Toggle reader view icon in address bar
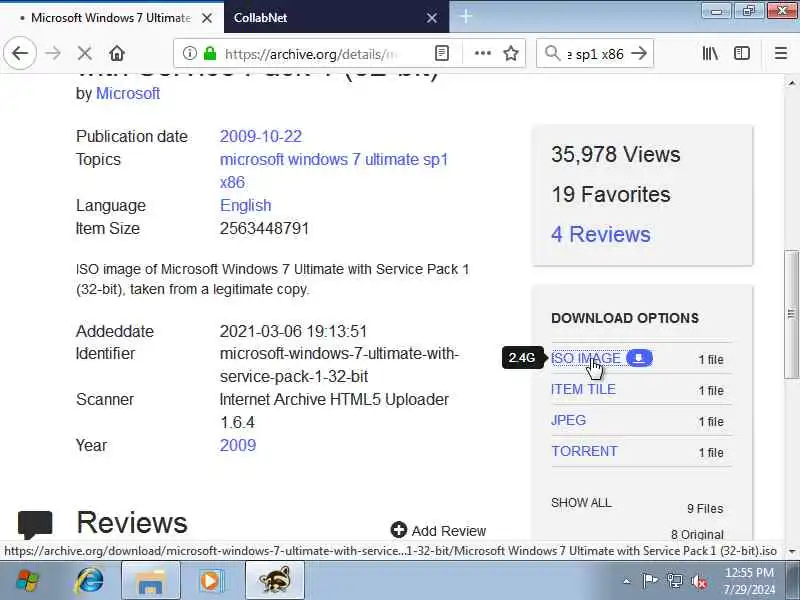800x600 pixels. 442,53
